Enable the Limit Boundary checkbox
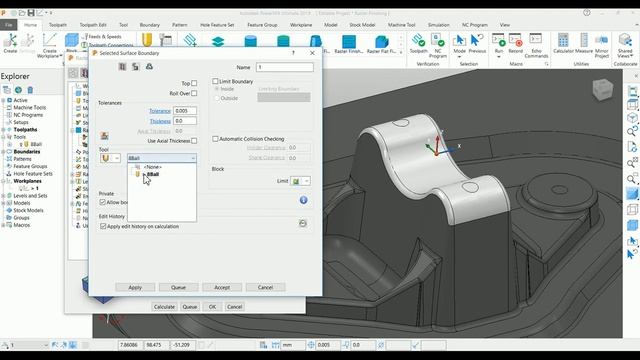Screen dimensions: 640x360 pyautogui.click(x=215, y=81)
